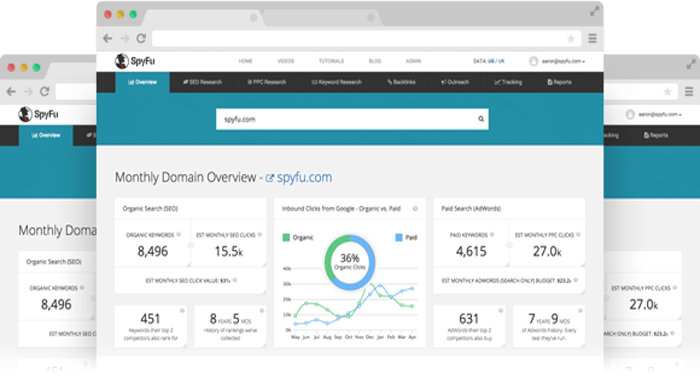The width and height of the screenshot is (700, 380).
Task: Click green Organic legend swatch
Action: pos(286,238)
